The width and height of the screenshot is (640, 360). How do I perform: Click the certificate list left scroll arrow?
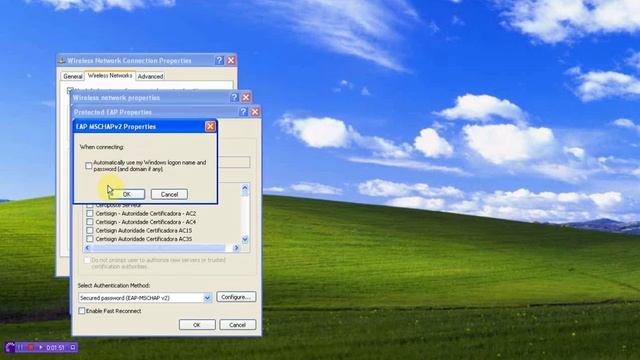coord(87,248)
